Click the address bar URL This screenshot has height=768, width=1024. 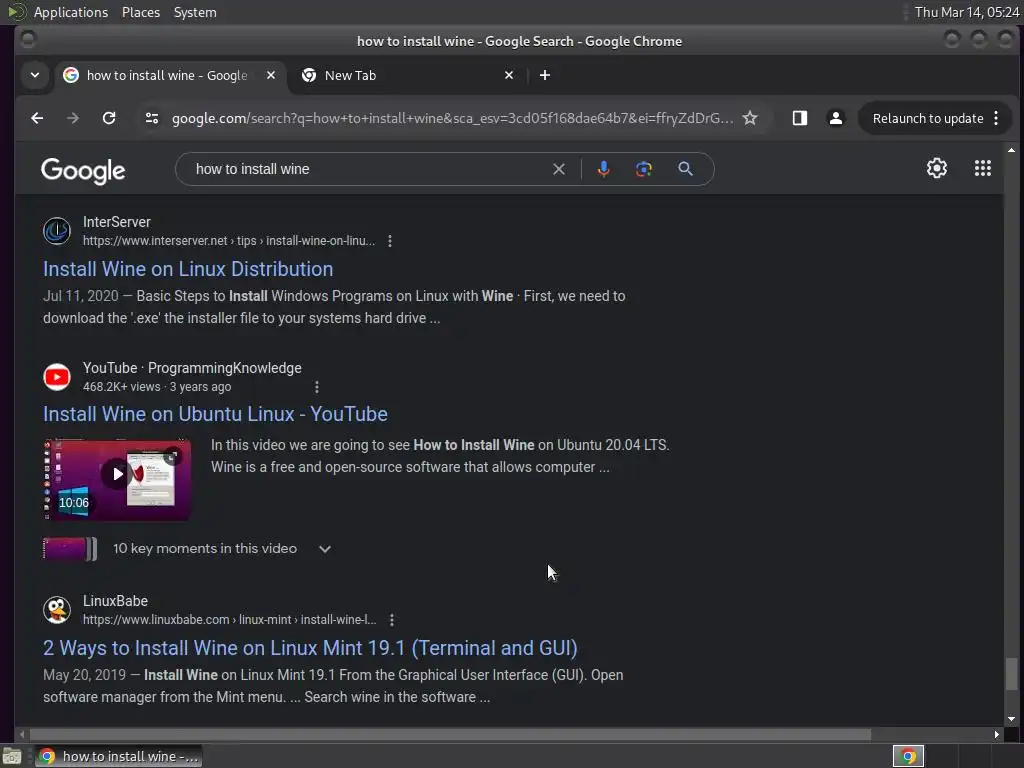pos(452,118)
